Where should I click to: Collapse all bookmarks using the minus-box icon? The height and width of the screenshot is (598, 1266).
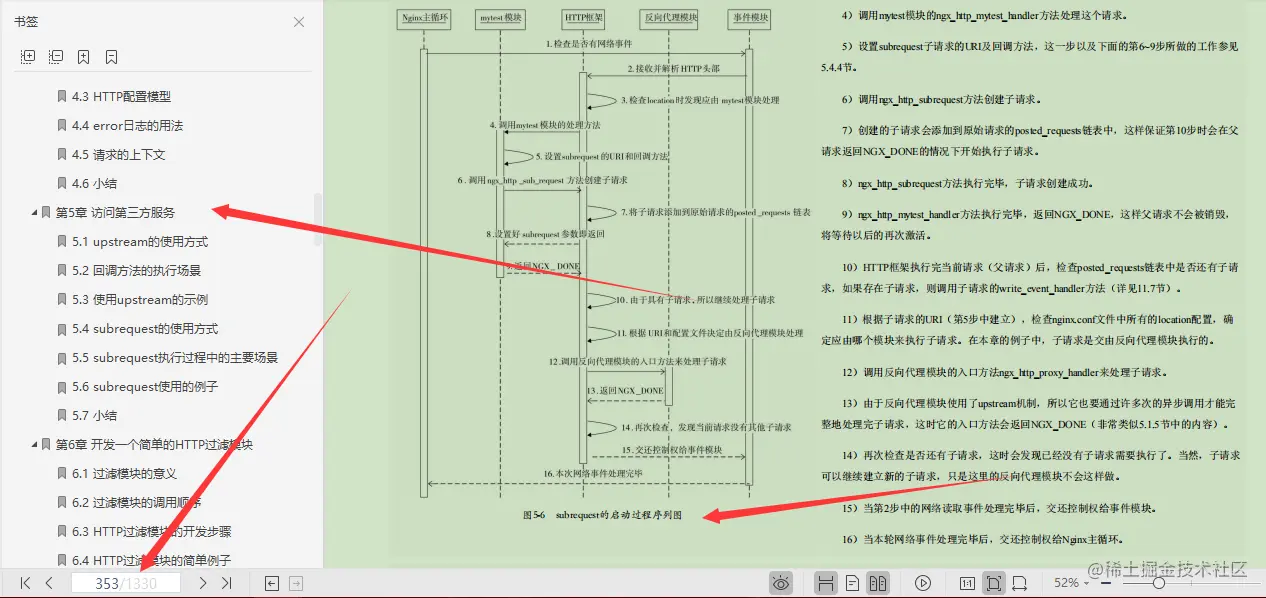tap(56, 57)
